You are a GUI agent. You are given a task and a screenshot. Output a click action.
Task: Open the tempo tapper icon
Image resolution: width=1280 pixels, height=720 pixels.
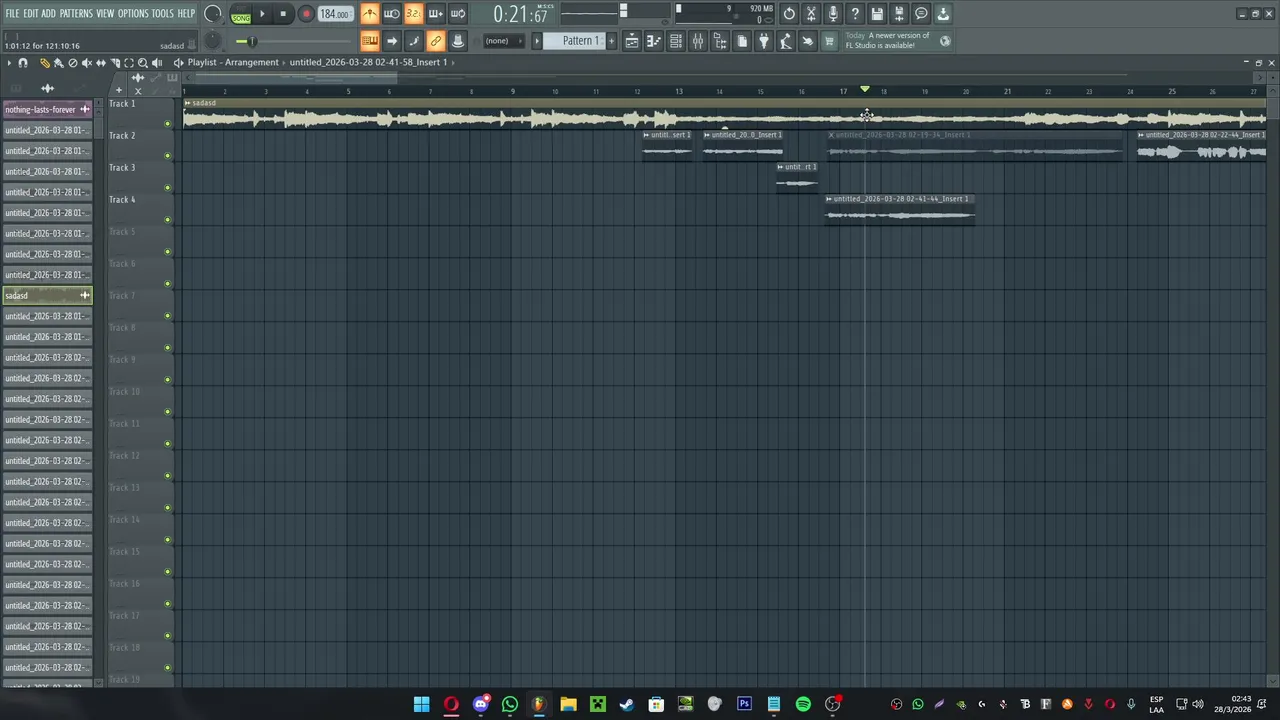785,41
